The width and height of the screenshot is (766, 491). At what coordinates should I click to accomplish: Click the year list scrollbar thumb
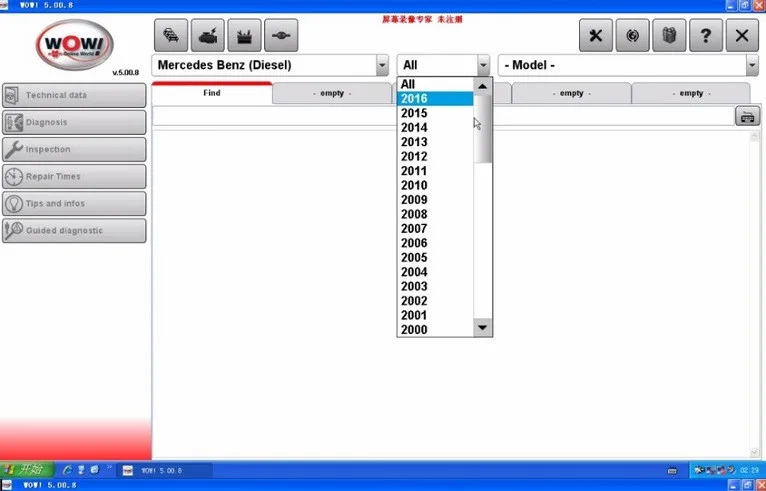[x=483, y=129]
